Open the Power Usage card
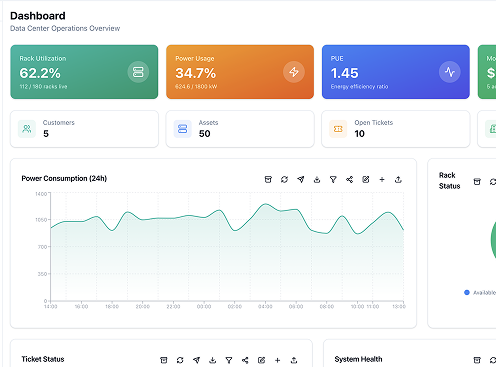The height and width of the screenshot is (367, 496). pyautogui.click(x=240, y=72)
